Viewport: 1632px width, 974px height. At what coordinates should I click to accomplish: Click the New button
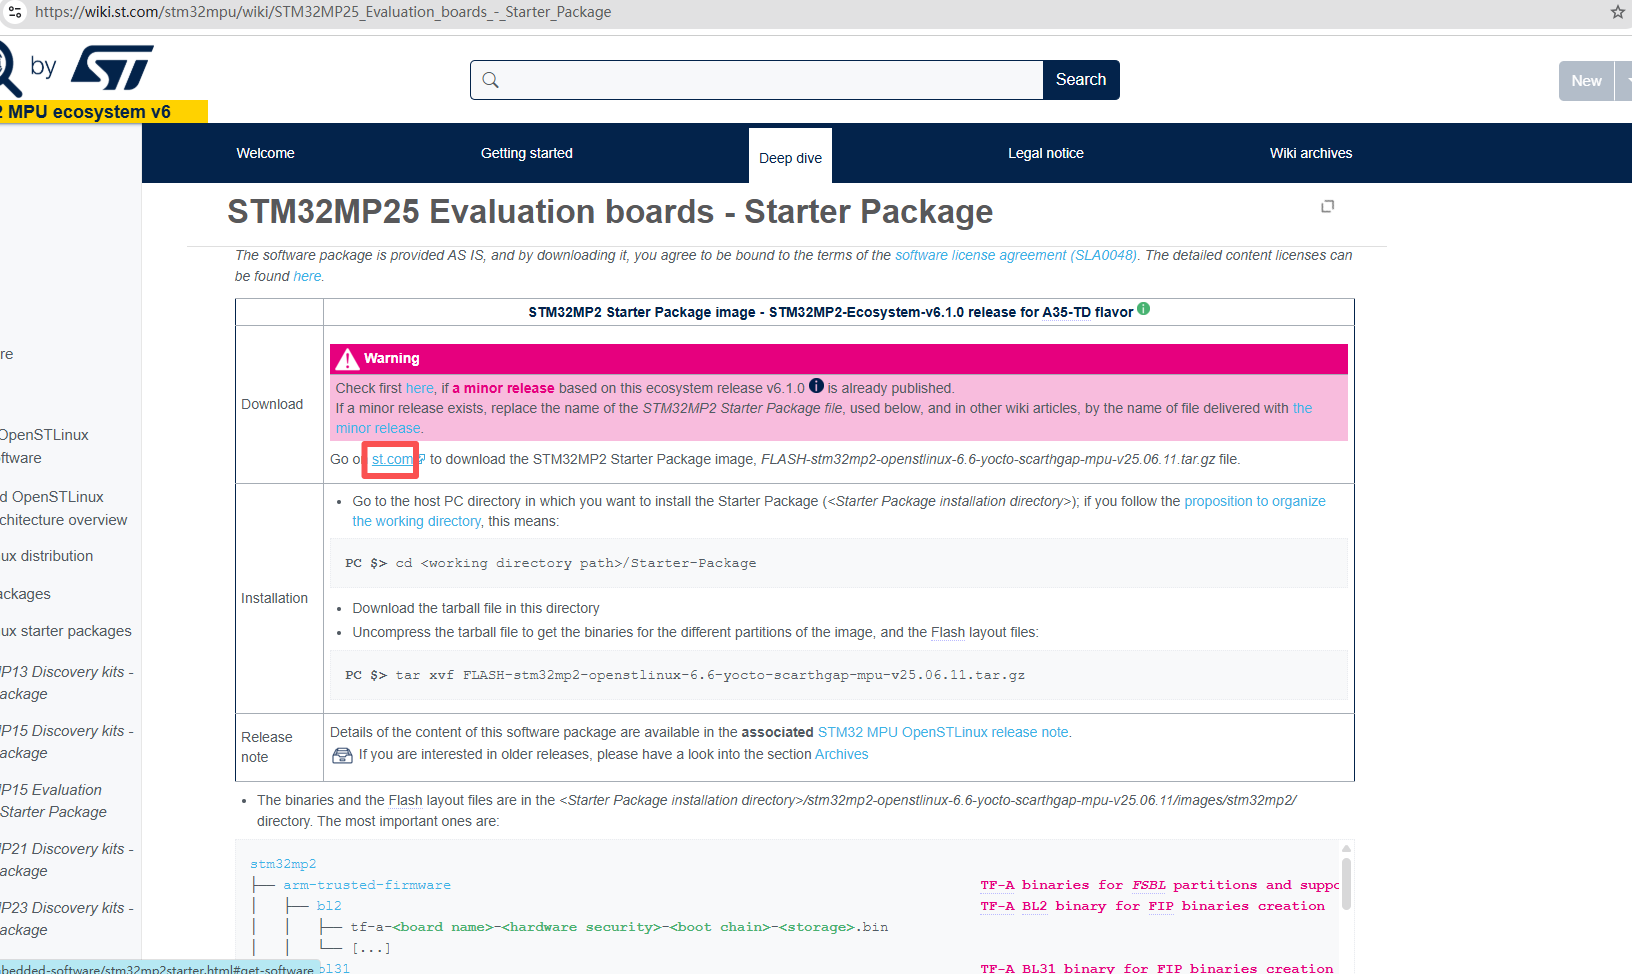point(1586,81)
